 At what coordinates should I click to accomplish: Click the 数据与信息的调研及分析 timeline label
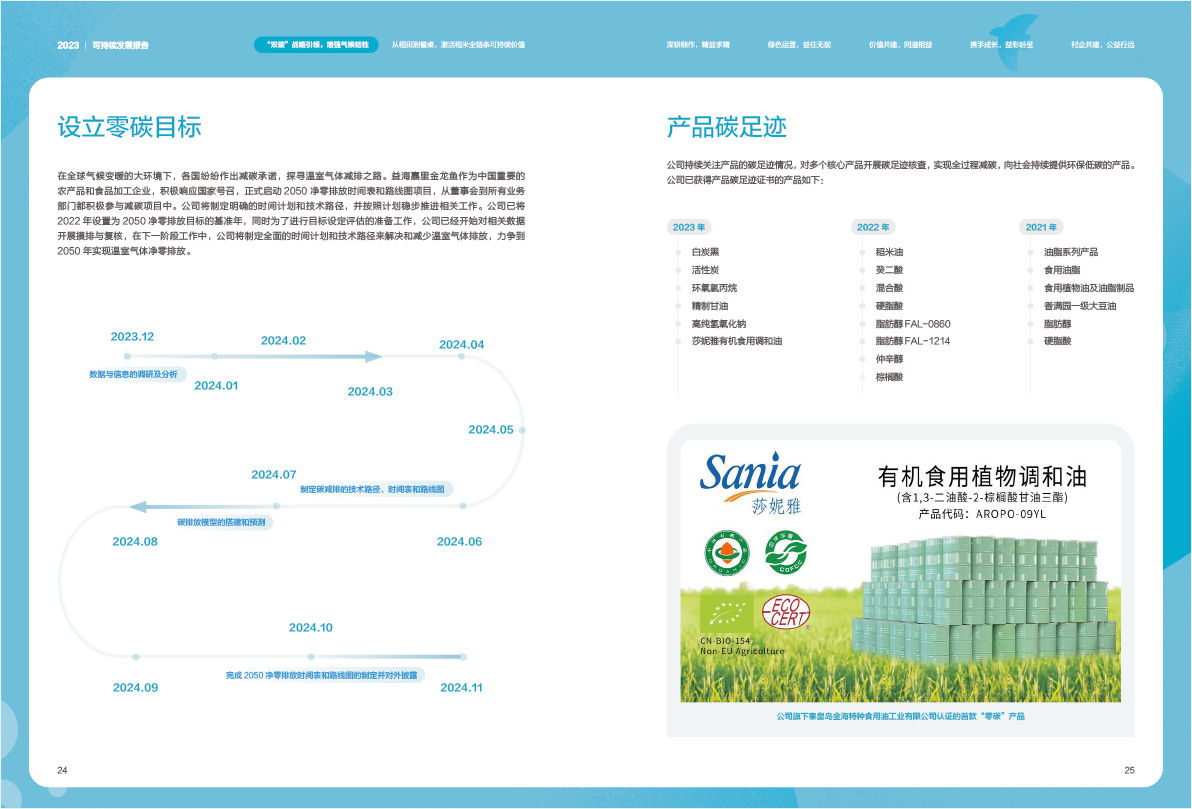(133, 374)
